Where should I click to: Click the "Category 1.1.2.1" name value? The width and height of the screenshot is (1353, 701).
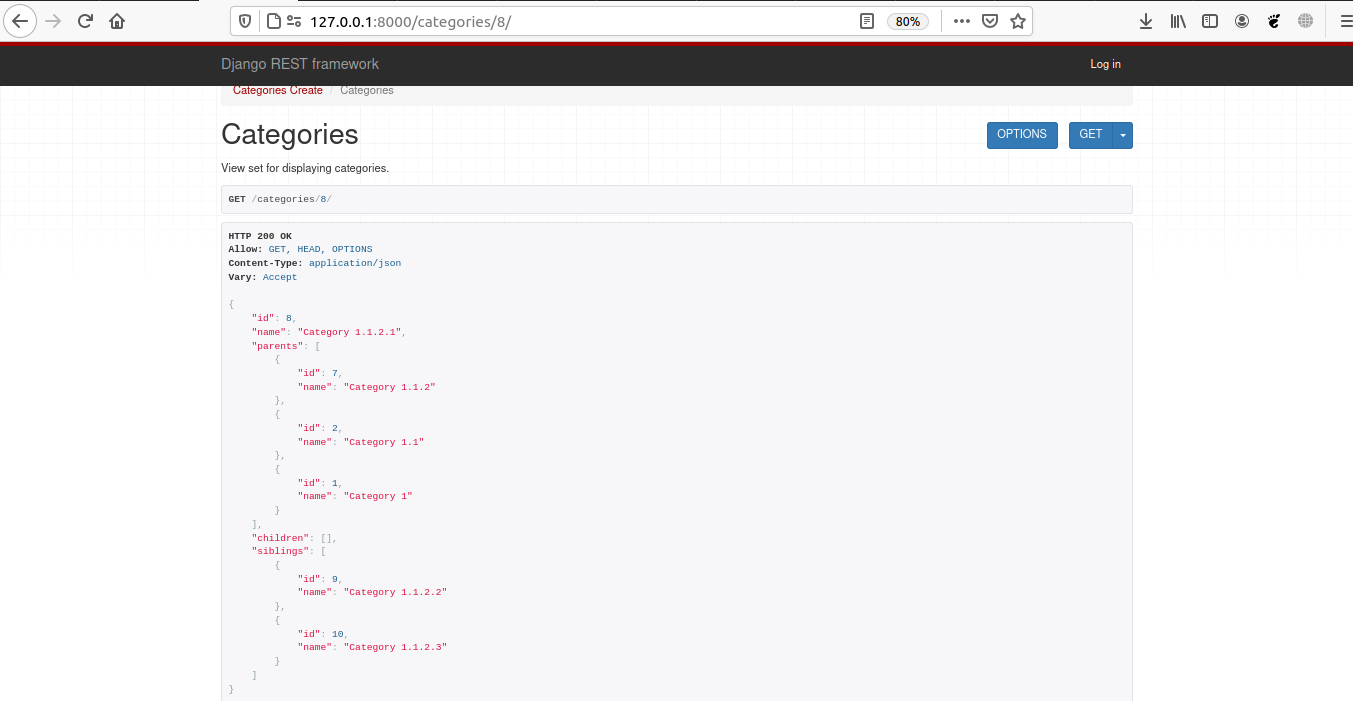(349, 332)
